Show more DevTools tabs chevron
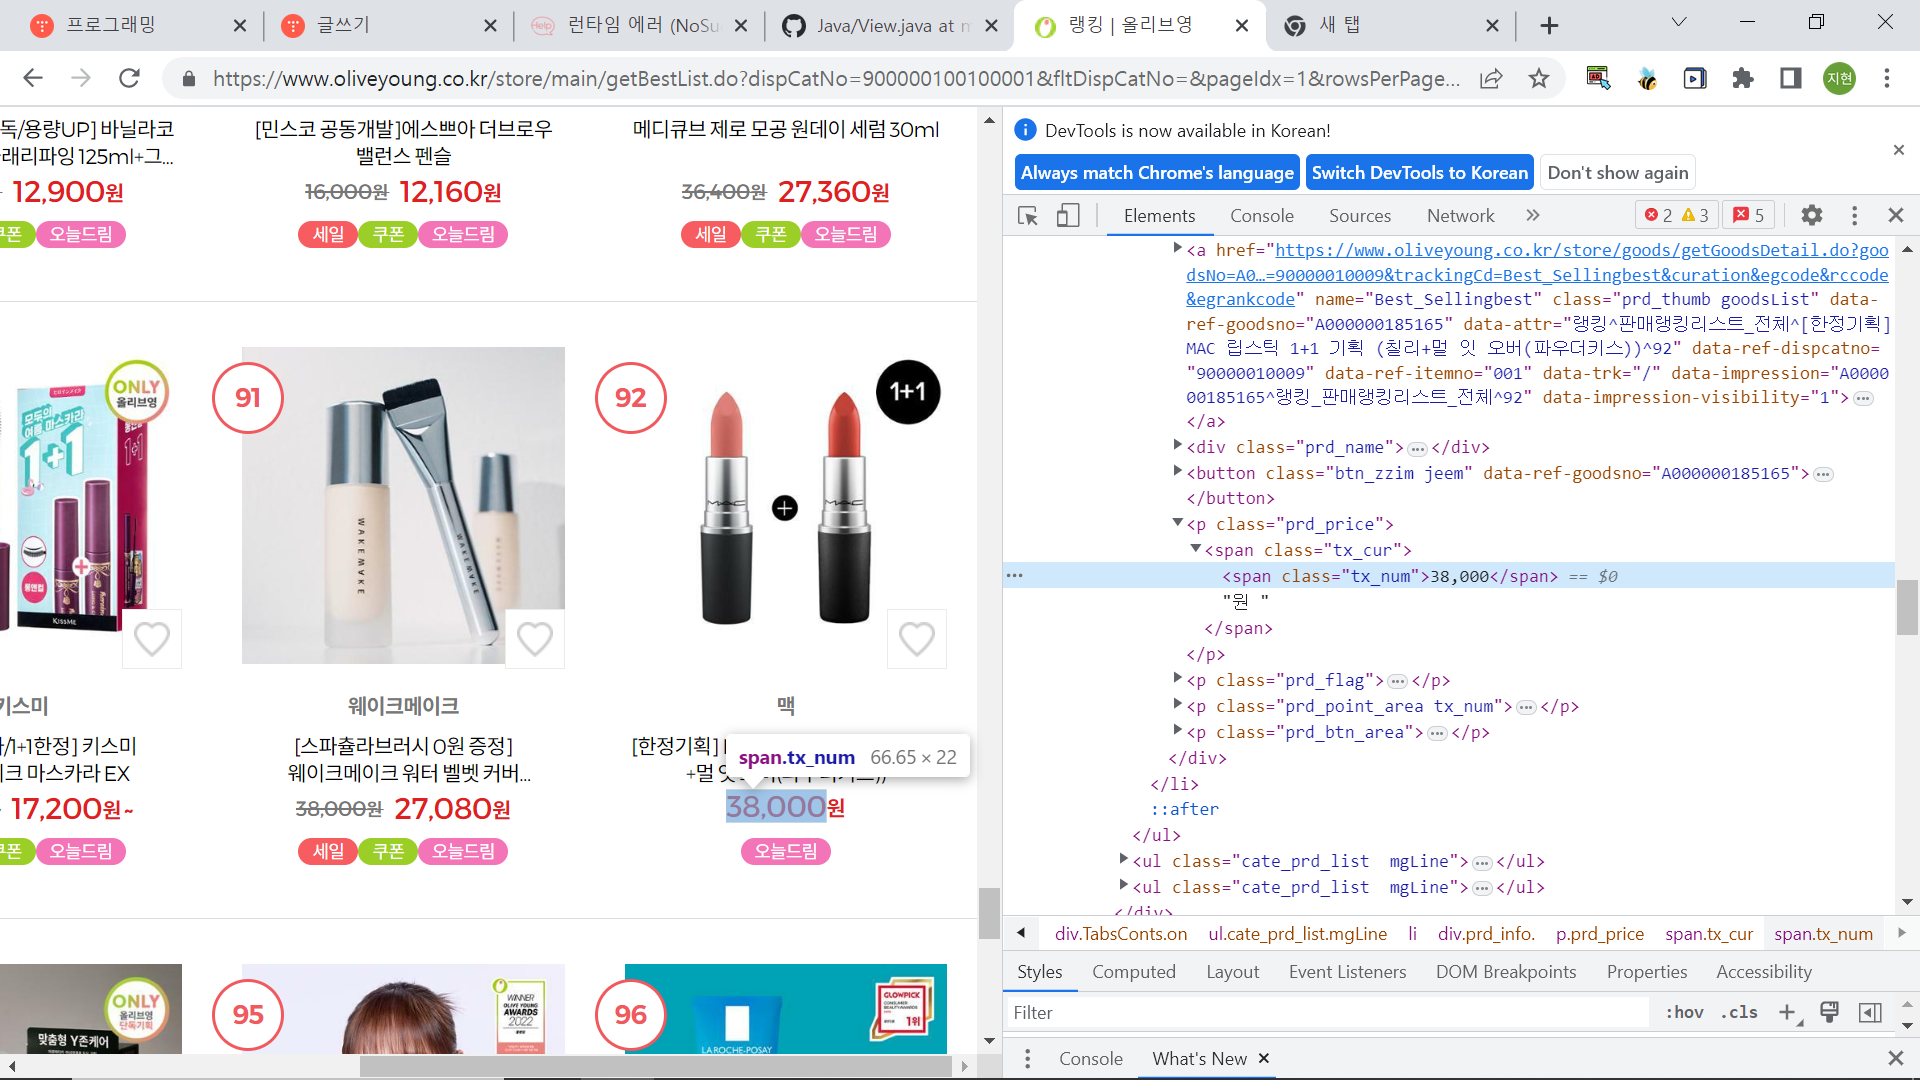The width and height of the screenshot is (1920, 1080). click(1533, 215)
